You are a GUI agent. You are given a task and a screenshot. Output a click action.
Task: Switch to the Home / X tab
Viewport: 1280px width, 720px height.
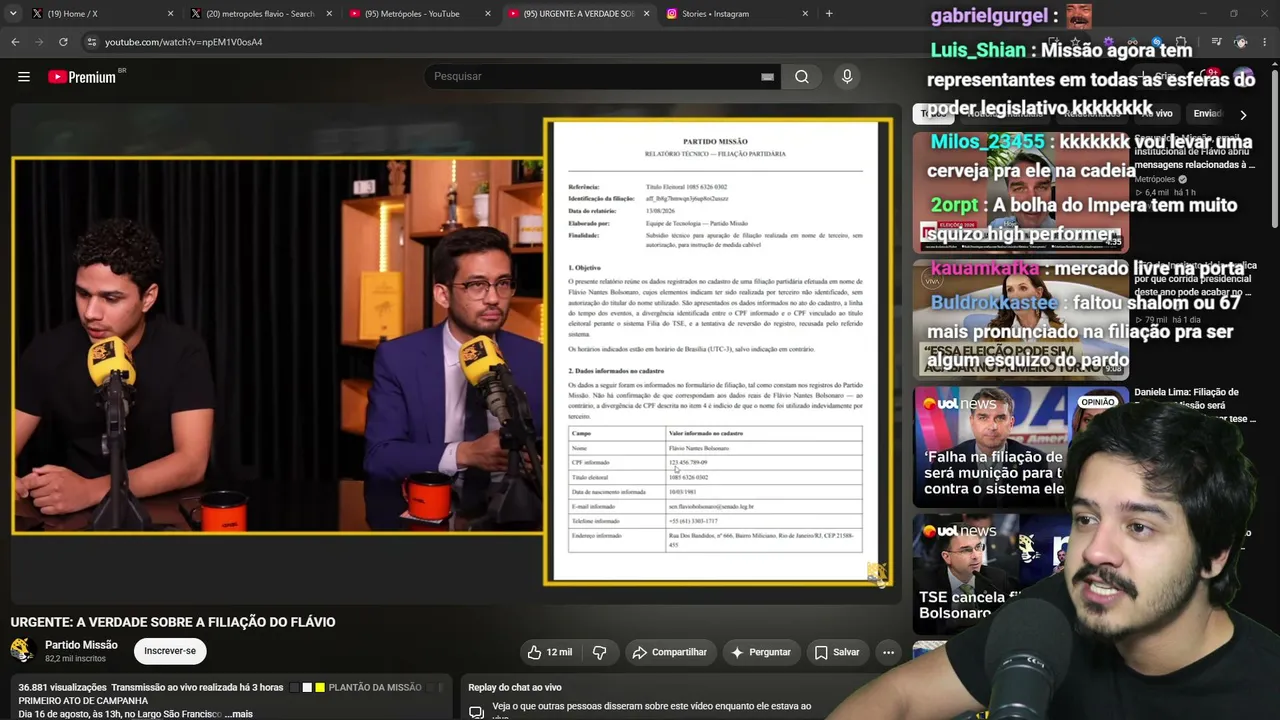(x=102, y=14)
